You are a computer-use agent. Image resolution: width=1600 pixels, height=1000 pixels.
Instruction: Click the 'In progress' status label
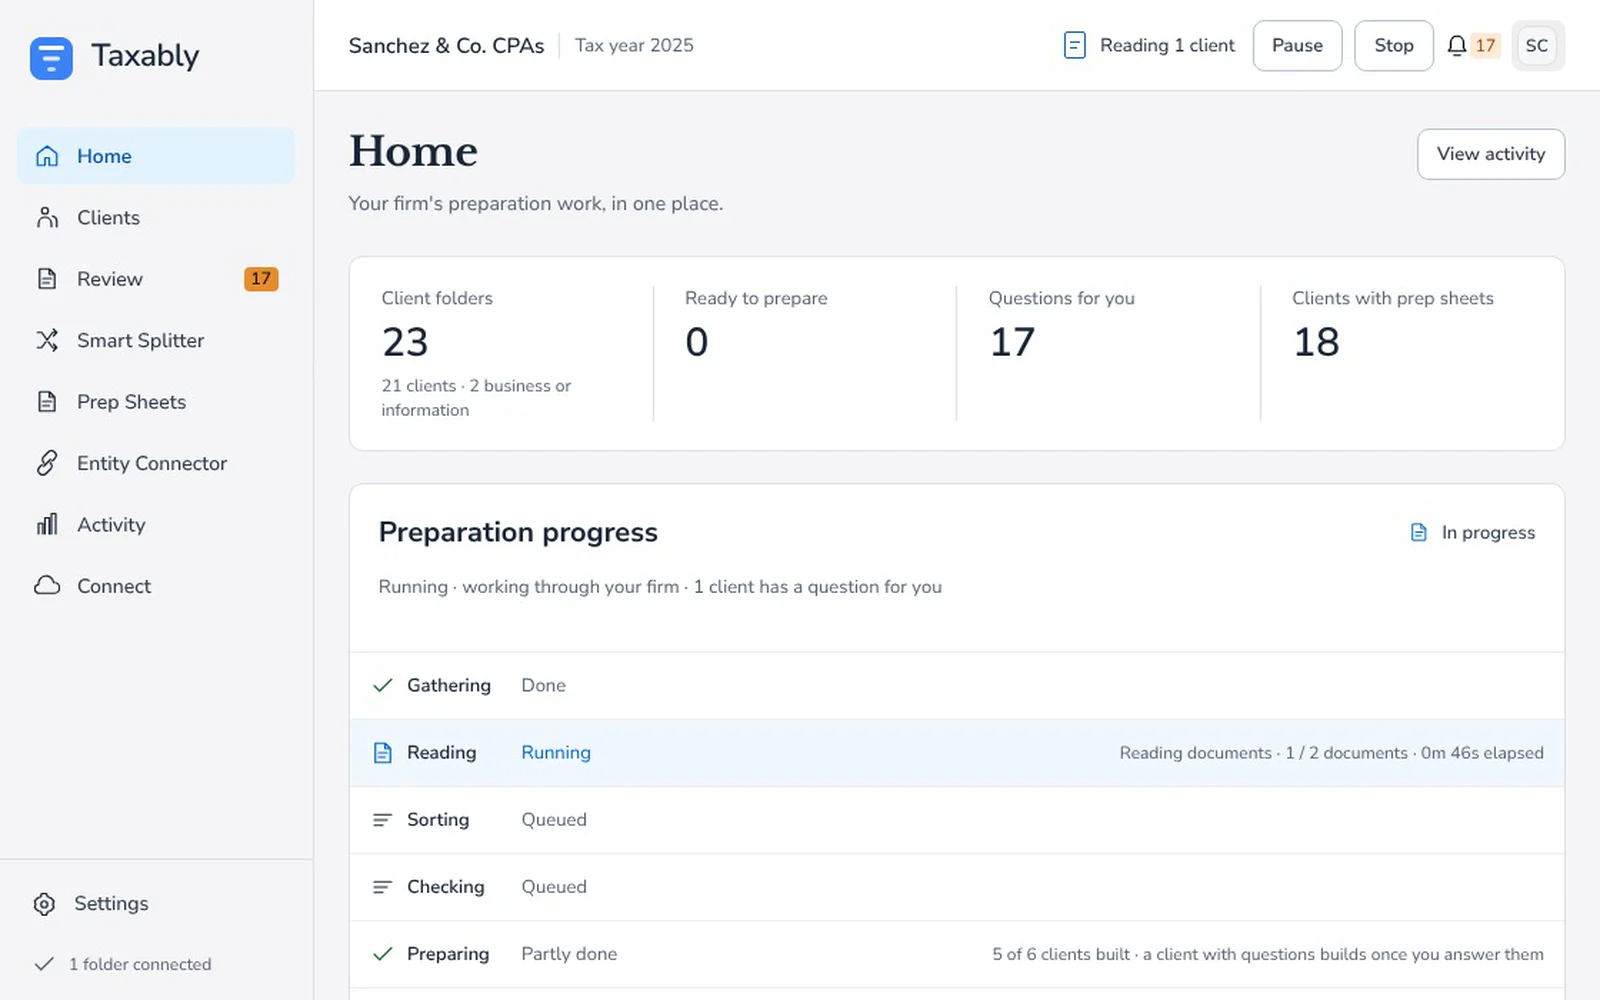coord(1488,533)
